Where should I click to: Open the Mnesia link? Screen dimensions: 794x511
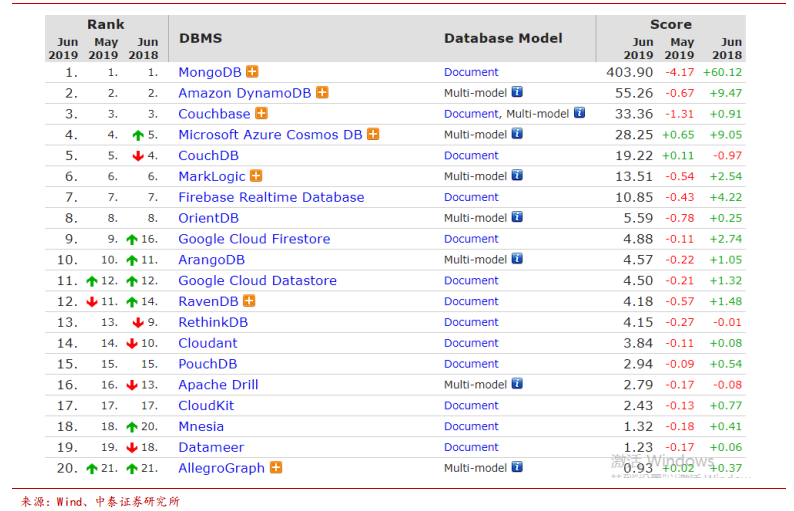(201, 426)
